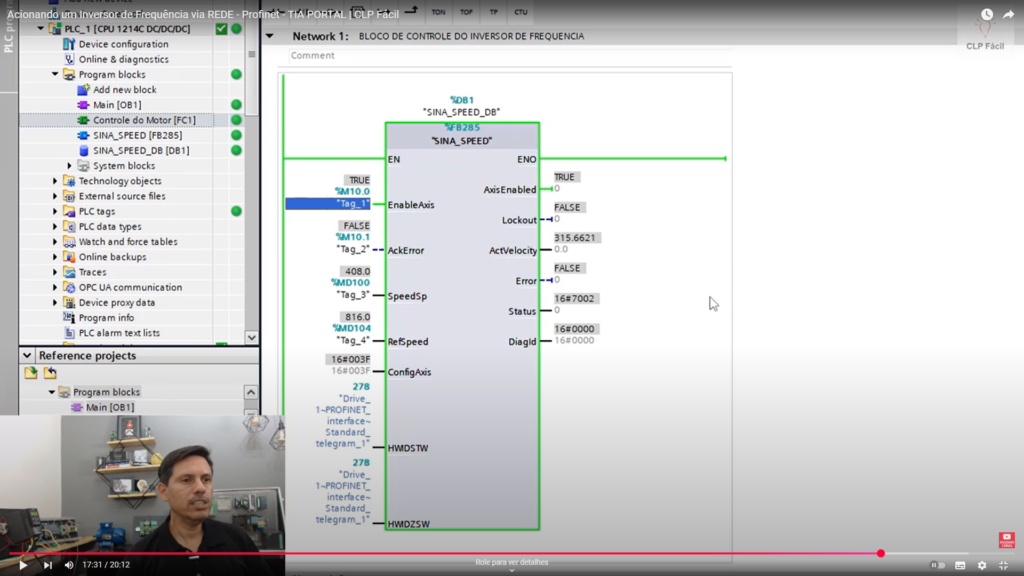Viewport: 1024px width, 576px height.
Task: Expand the Online backups folder
Action: 55,257
